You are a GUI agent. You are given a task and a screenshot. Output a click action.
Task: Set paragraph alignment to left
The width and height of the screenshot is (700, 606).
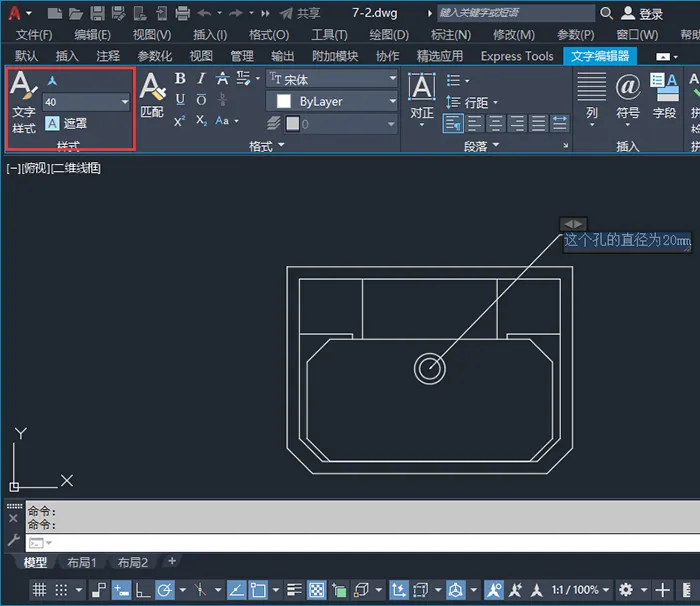475,123
